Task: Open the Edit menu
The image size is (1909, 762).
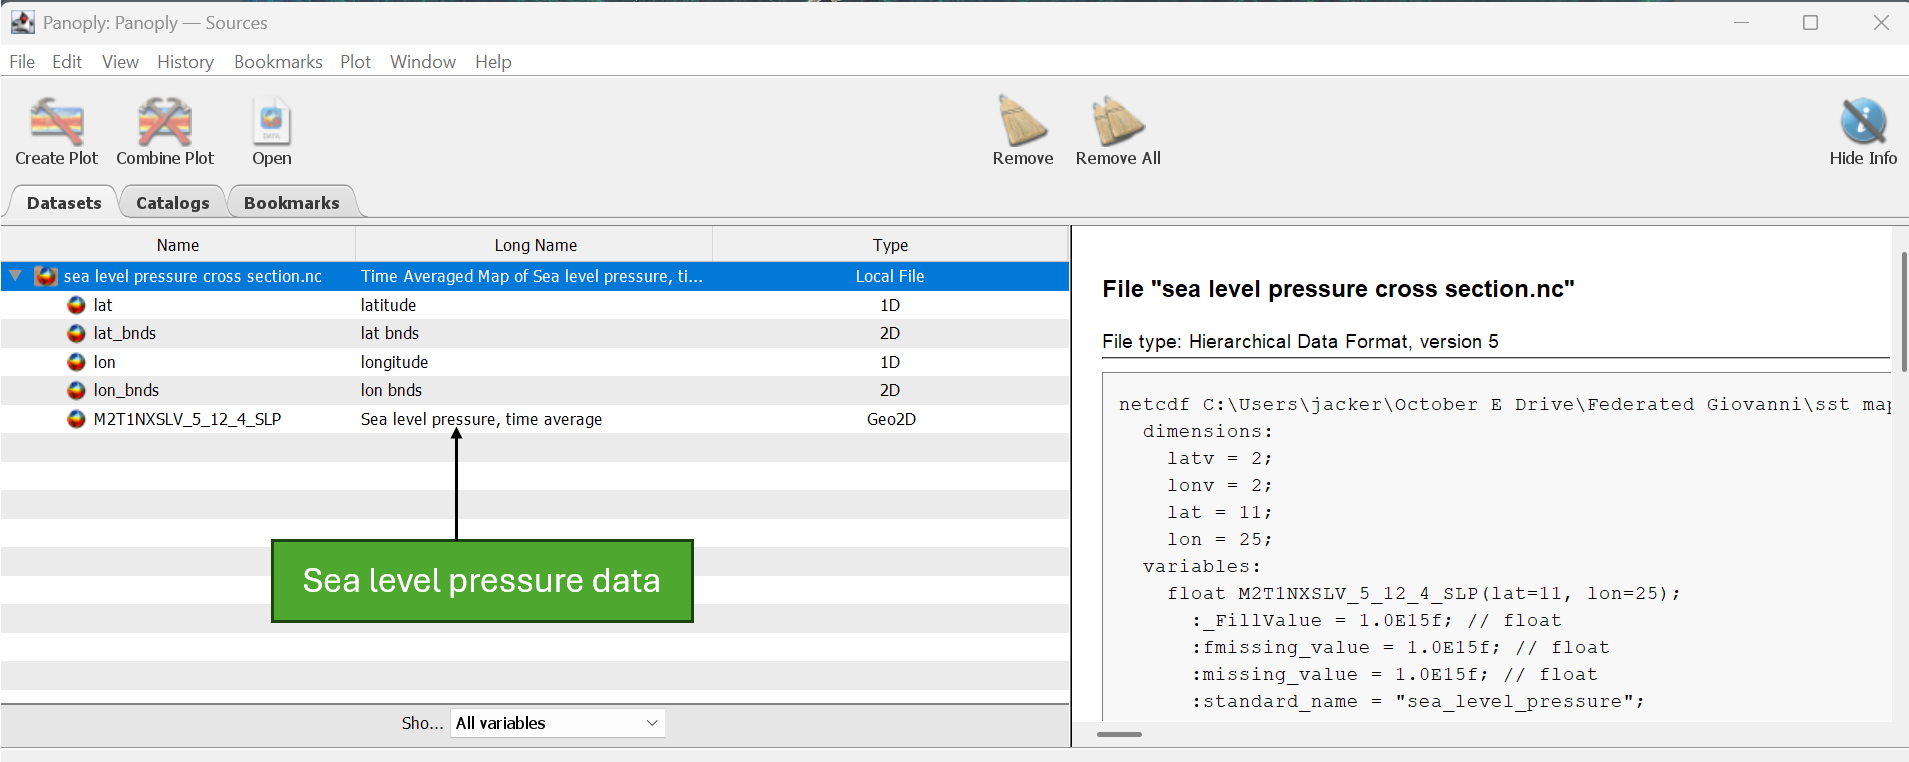Action: click(67, 62)
